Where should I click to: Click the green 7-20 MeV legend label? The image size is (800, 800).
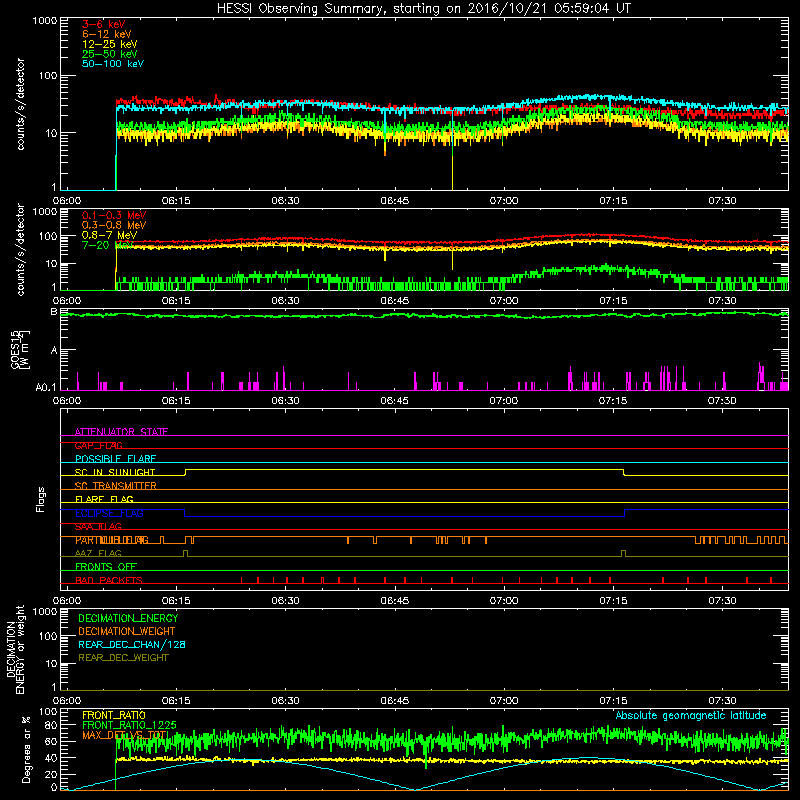(x=108, y=245)
